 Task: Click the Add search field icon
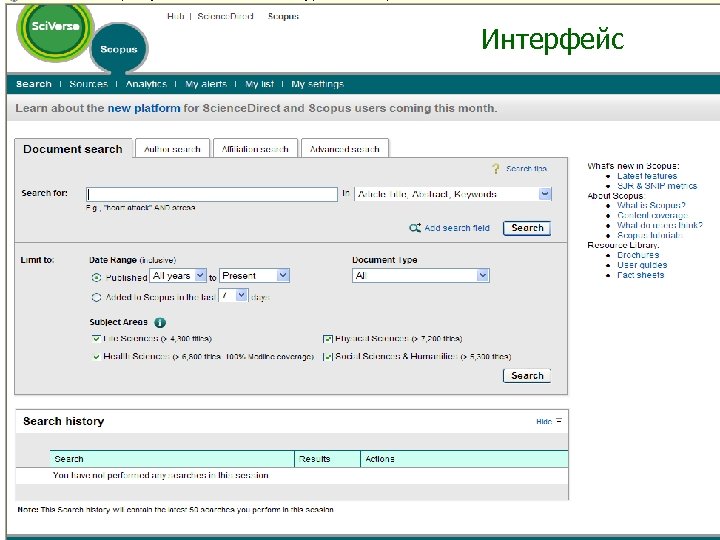[x=415, y=228]
